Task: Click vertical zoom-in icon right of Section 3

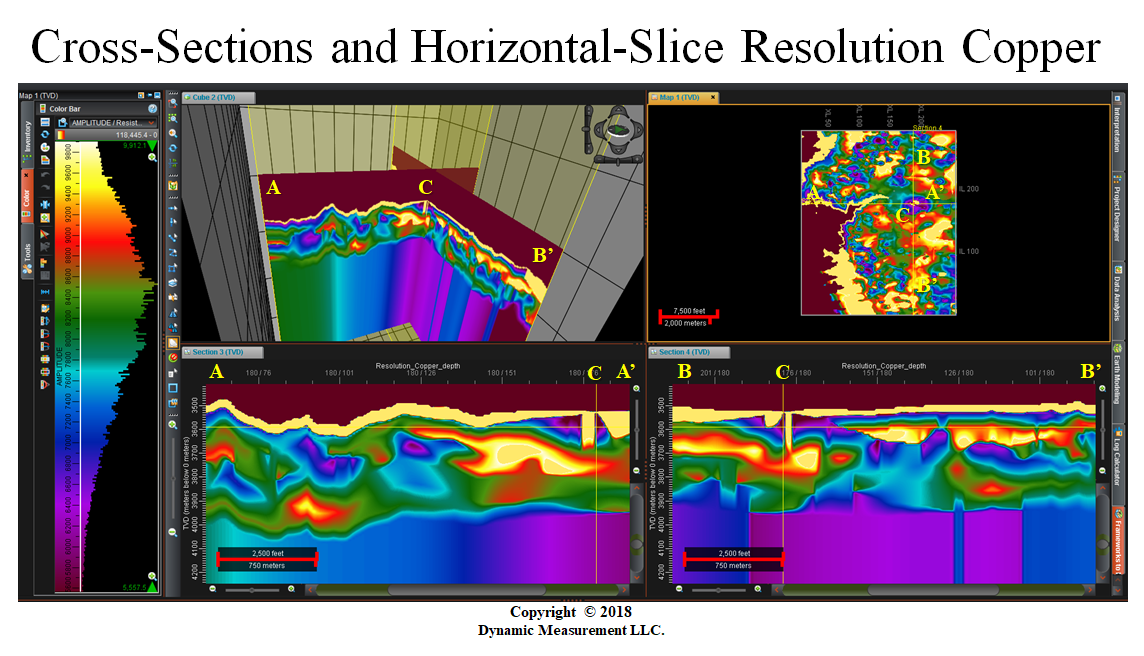Action: click(x=636, y=390)
